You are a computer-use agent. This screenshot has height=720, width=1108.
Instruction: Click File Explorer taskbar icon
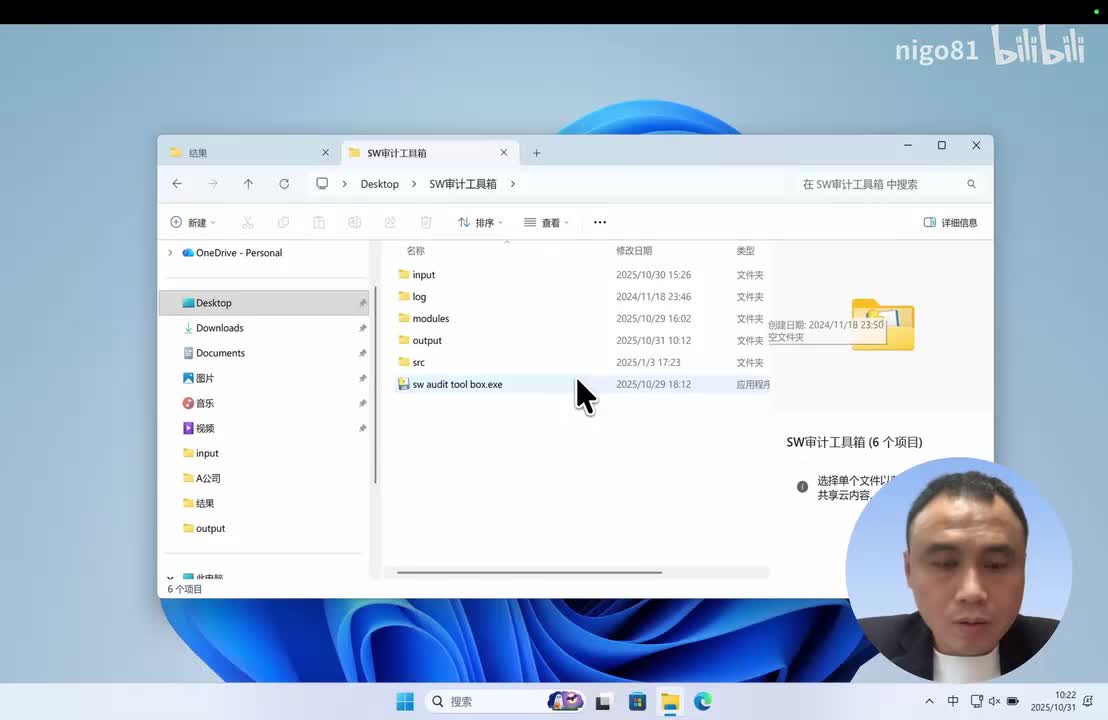[x=670, y=702]
